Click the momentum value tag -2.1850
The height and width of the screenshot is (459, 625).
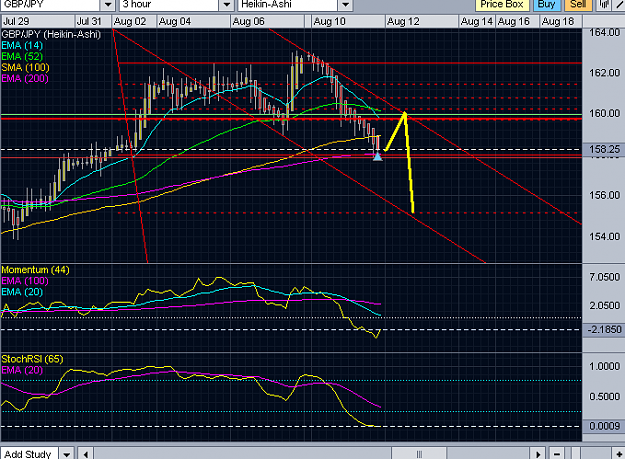tap(604, 330)
